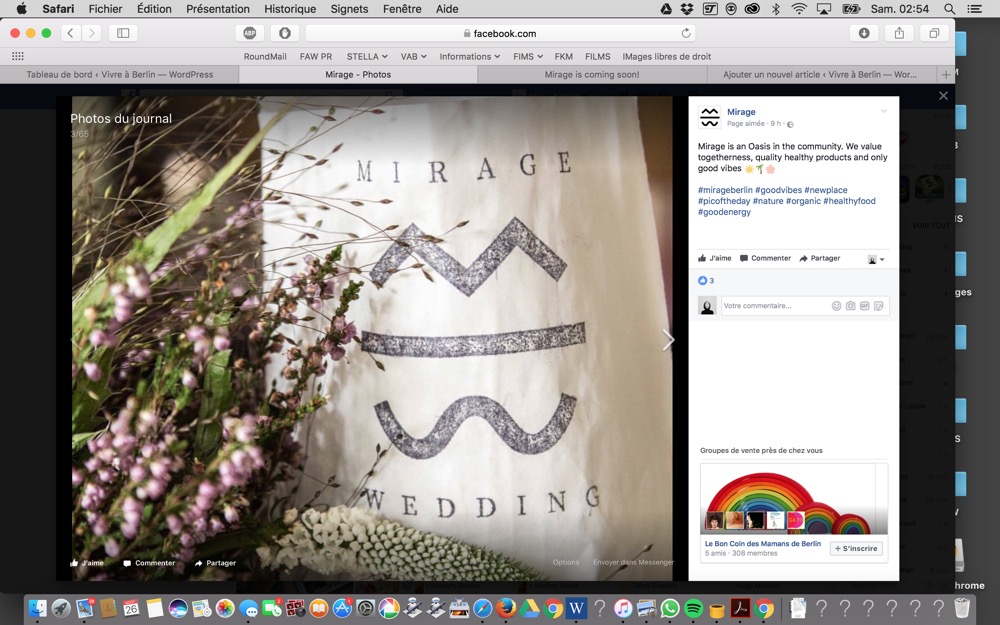Image resolution: width=1000 pixels, height=625 pixels.
Task: Open the VAB bookmarks folder
Action: tap(413, 57)
